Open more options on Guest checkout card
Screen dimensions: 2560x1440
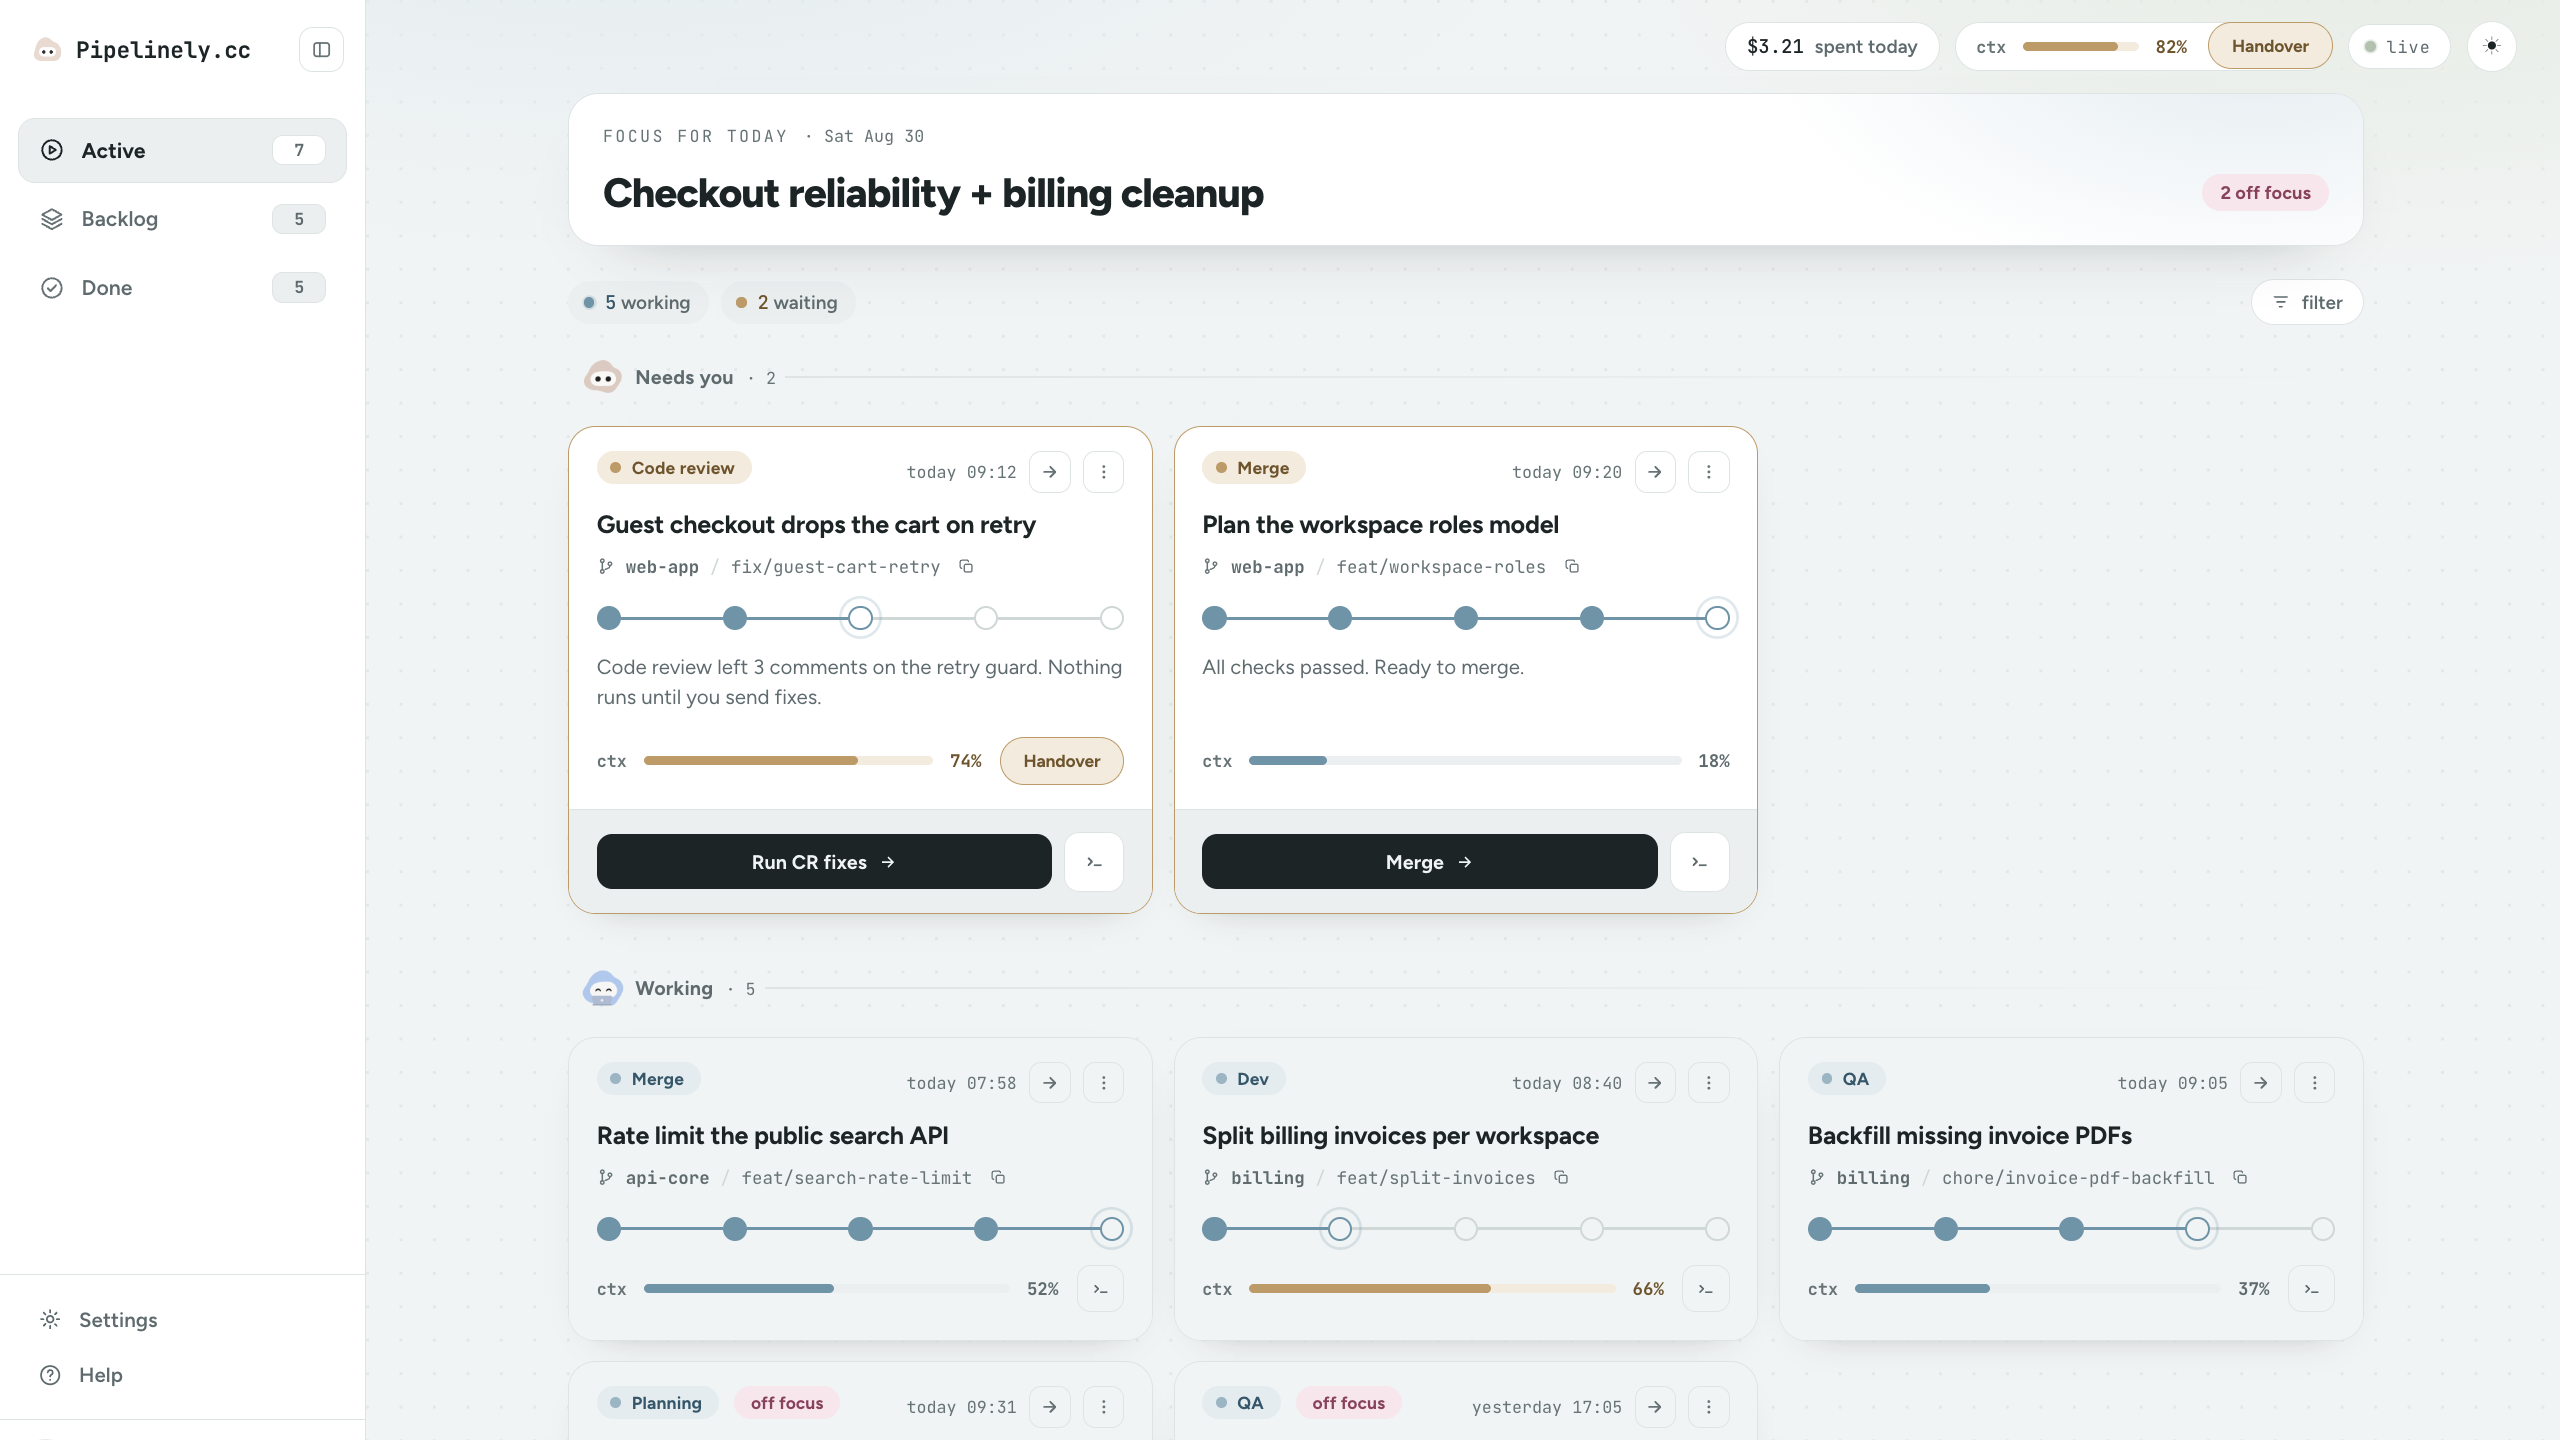(x=1103, y=472)
